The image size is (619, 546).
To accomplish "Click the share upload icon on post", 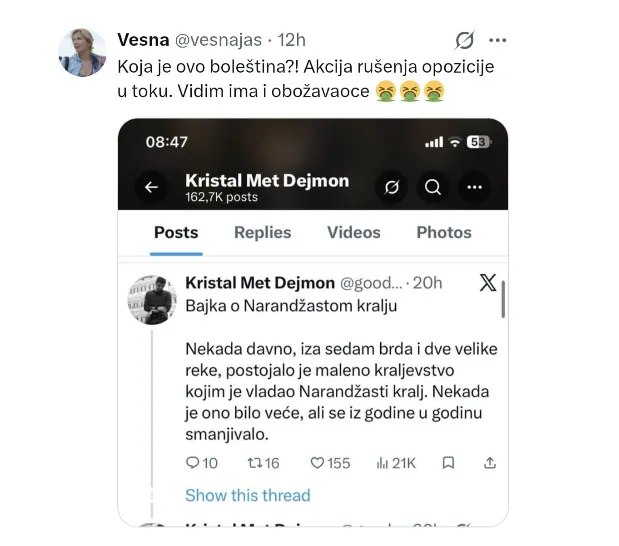I will 490,462.
